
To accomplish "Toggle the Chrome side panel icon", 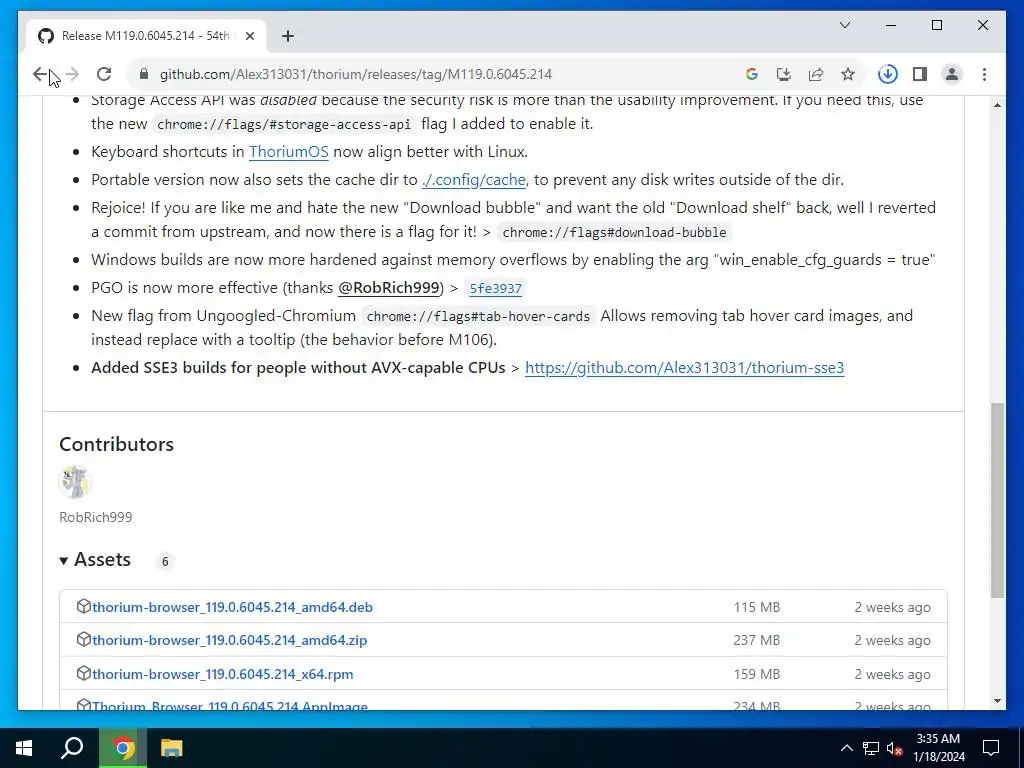I will (x=920, y=74).
